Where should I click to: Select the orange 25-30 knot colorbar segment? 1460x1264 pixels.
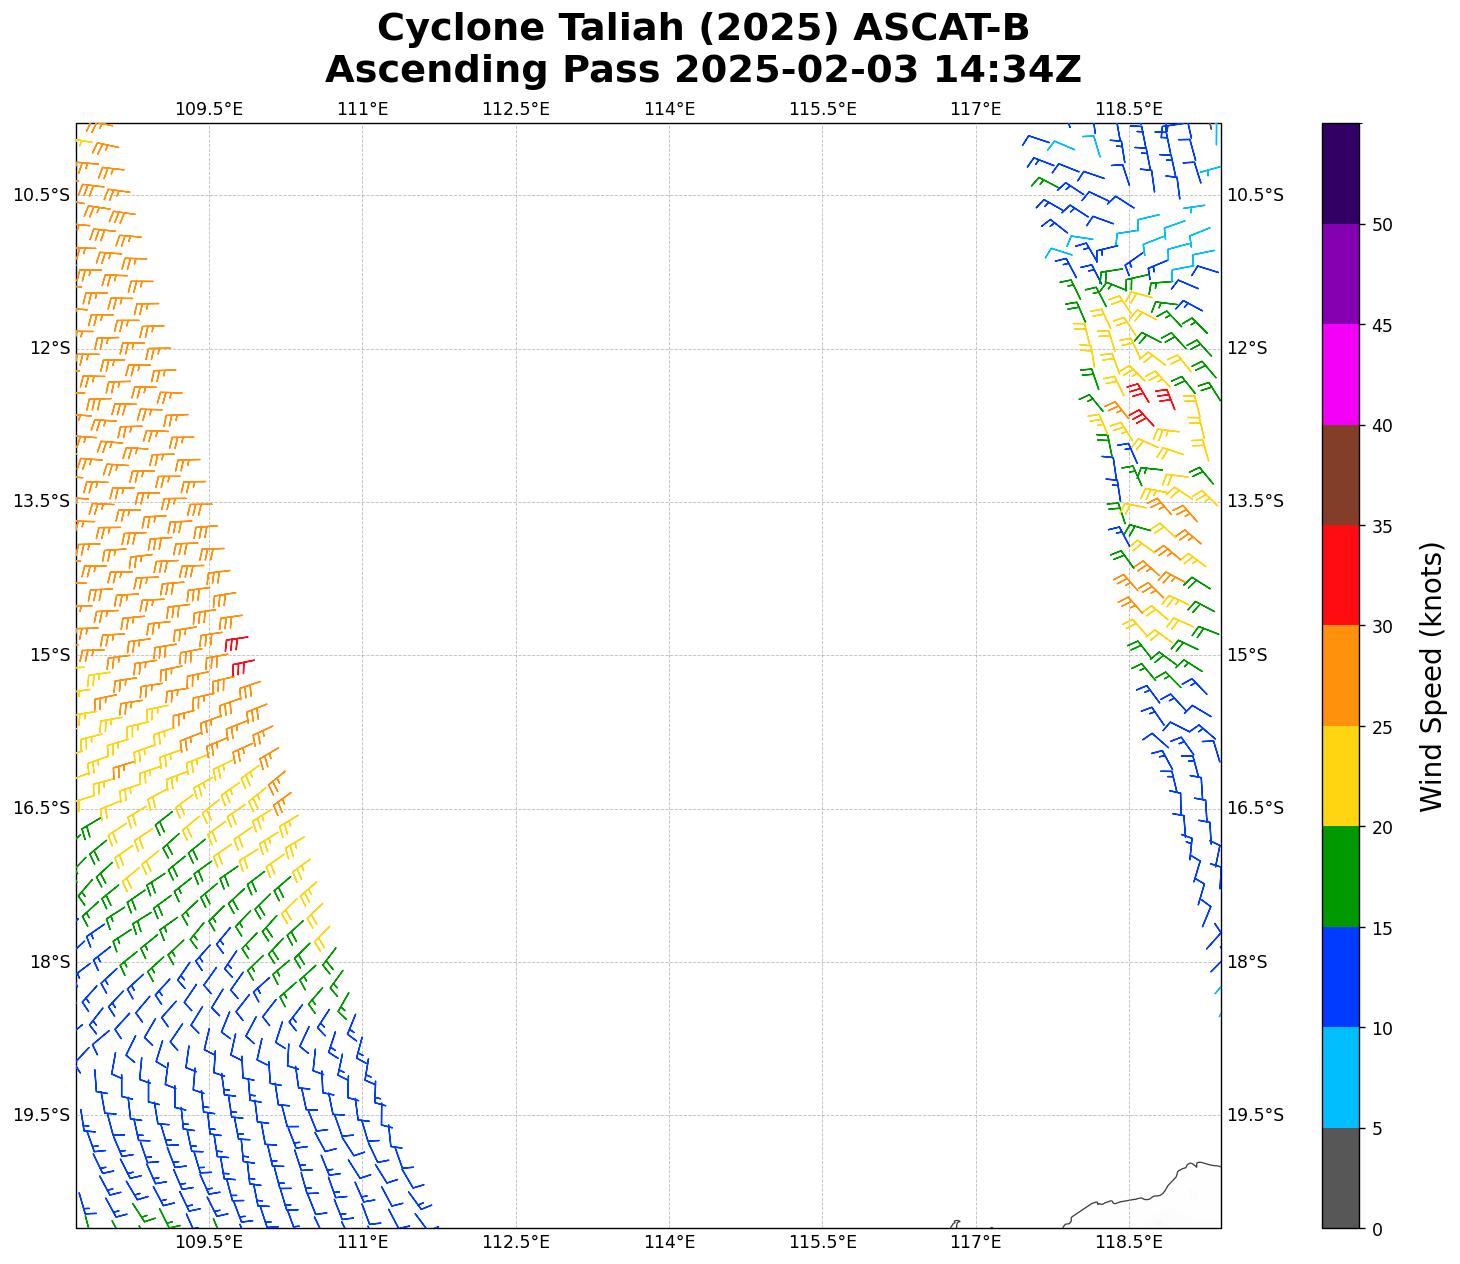click(x=1340, y=675)
